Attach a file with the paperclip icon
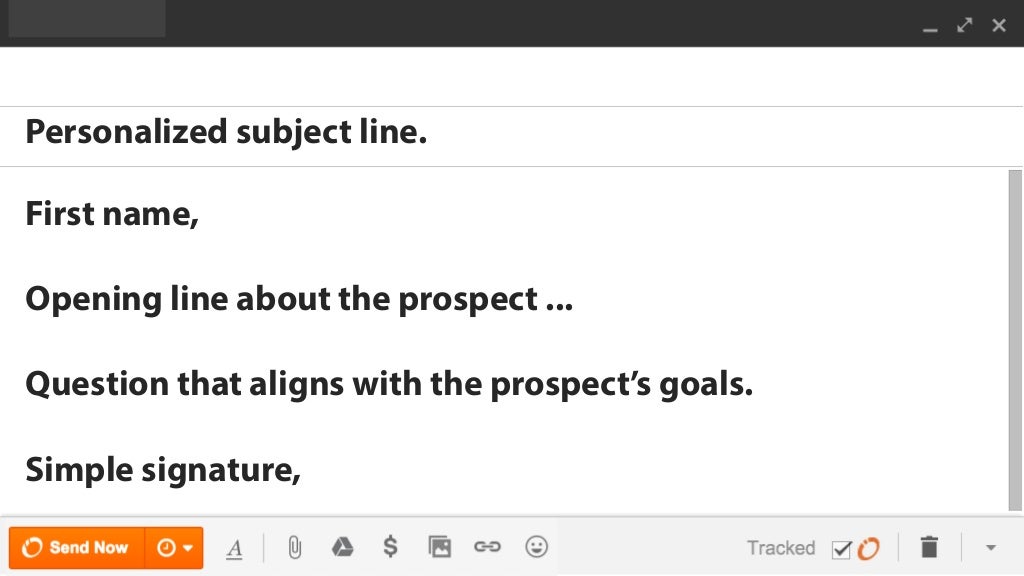Viewport: 1024px width, 576px height. (x=295, y=547)
